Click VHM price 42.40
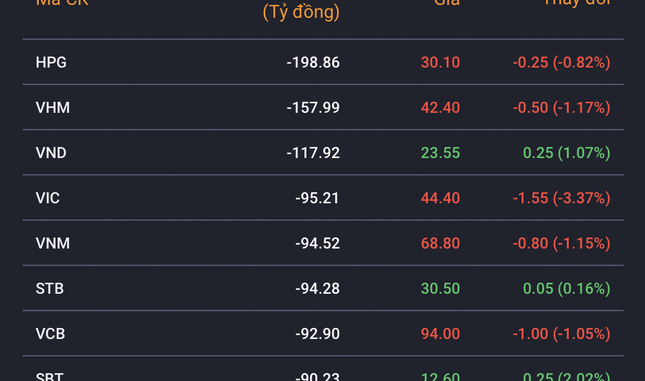Image resolution: width=645 pixels, height=381 pixels. click(x=440, y=108)
